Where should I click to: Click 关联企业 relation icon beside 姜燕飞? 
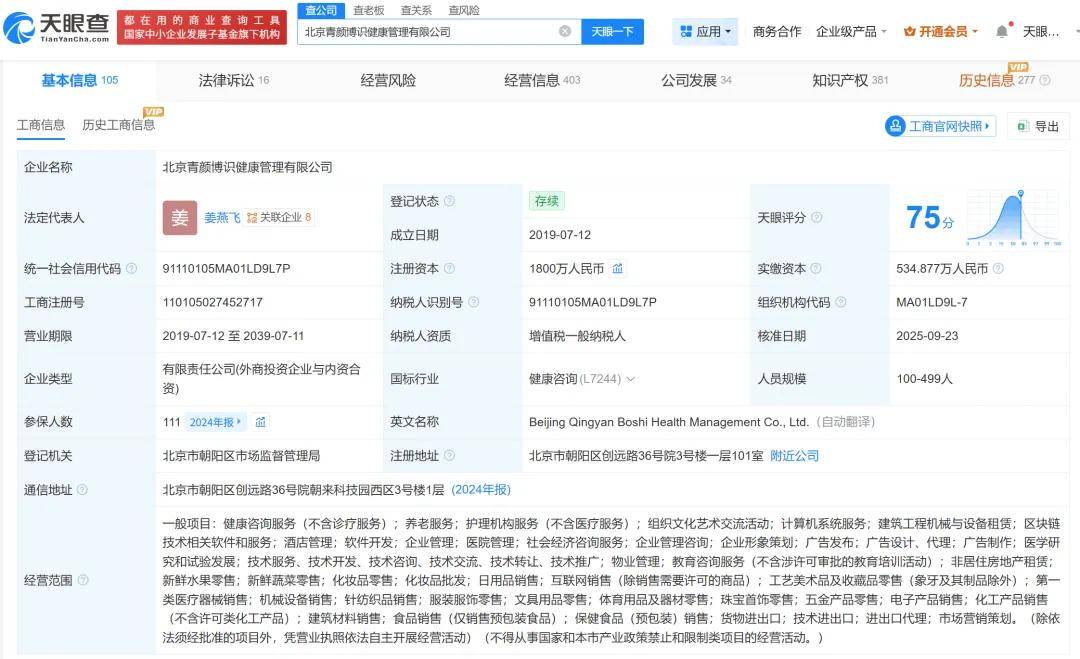pyautogui.click(x=252, y=218)
